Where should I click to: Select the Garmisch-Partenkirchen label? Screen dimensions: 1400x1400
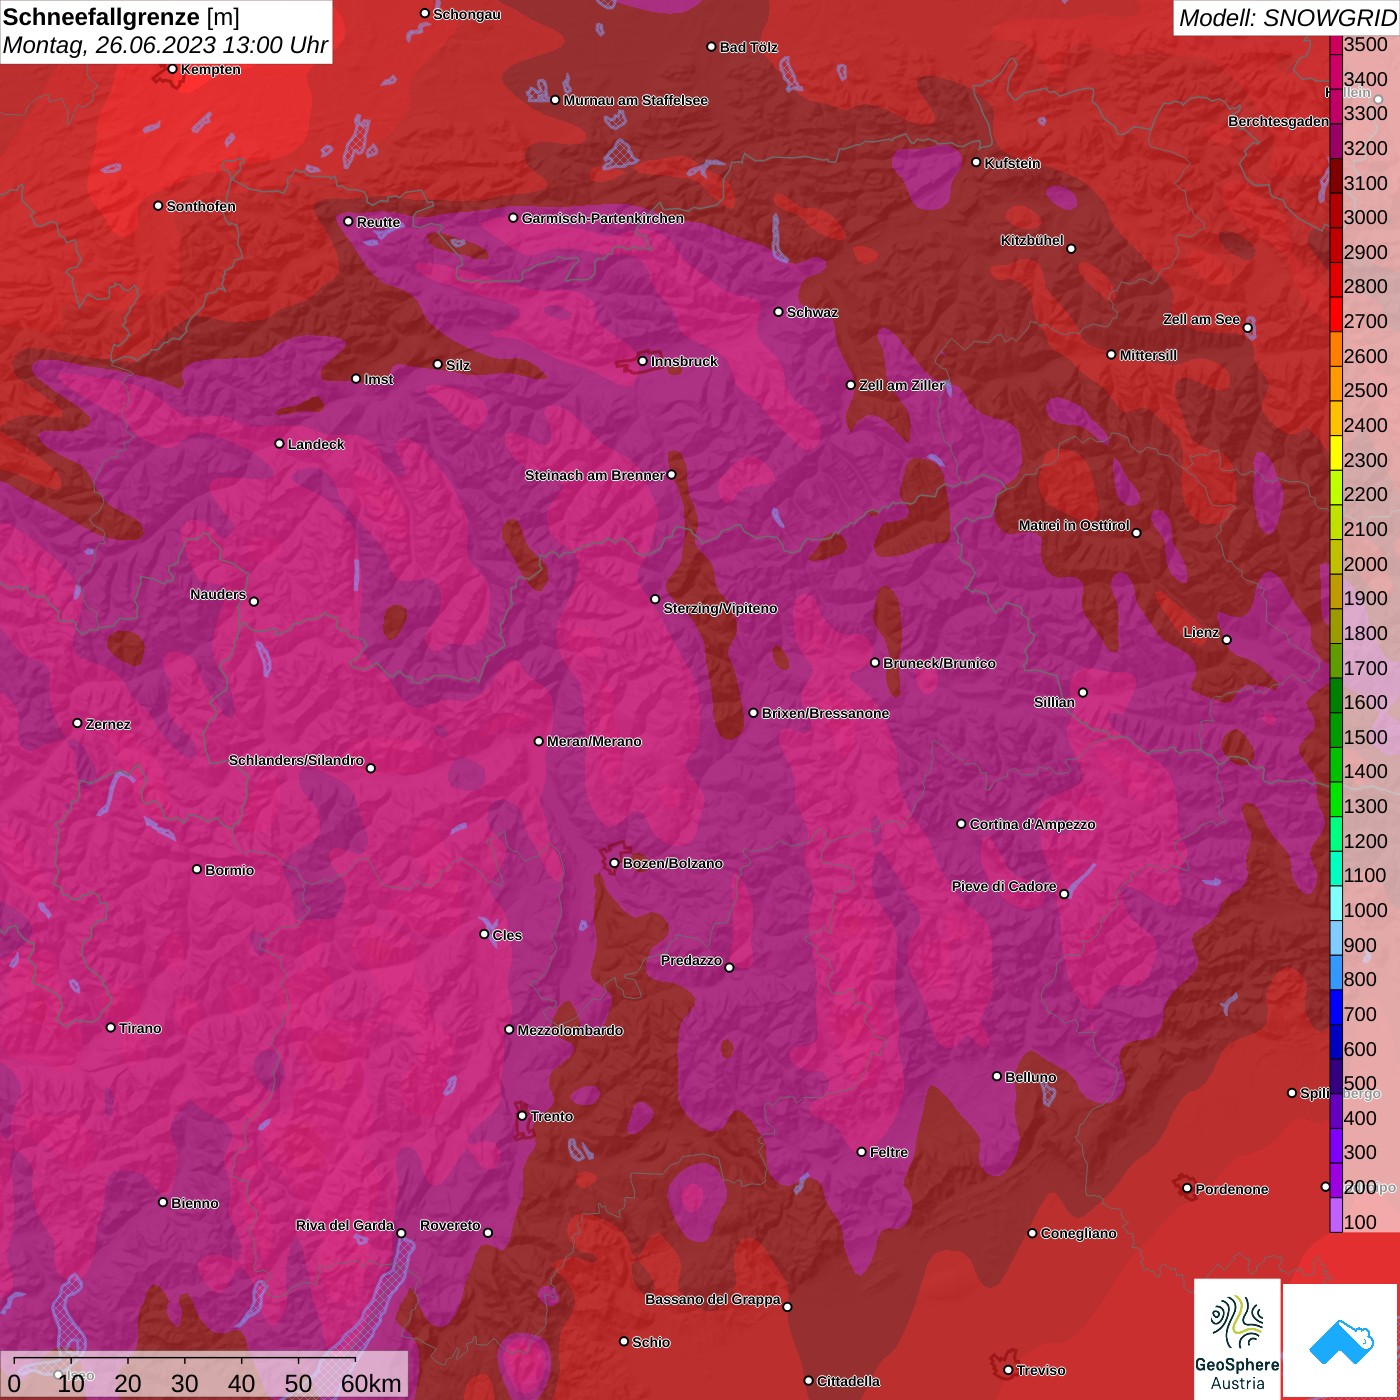coord(602,218)
